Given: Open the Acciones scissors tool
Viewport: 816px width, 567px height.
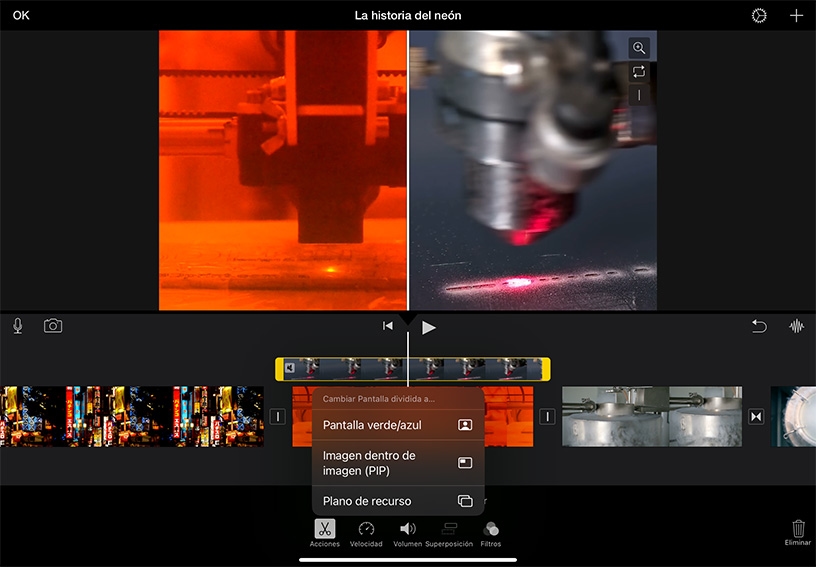Looking at the screenshot, I should coord(325,533).
